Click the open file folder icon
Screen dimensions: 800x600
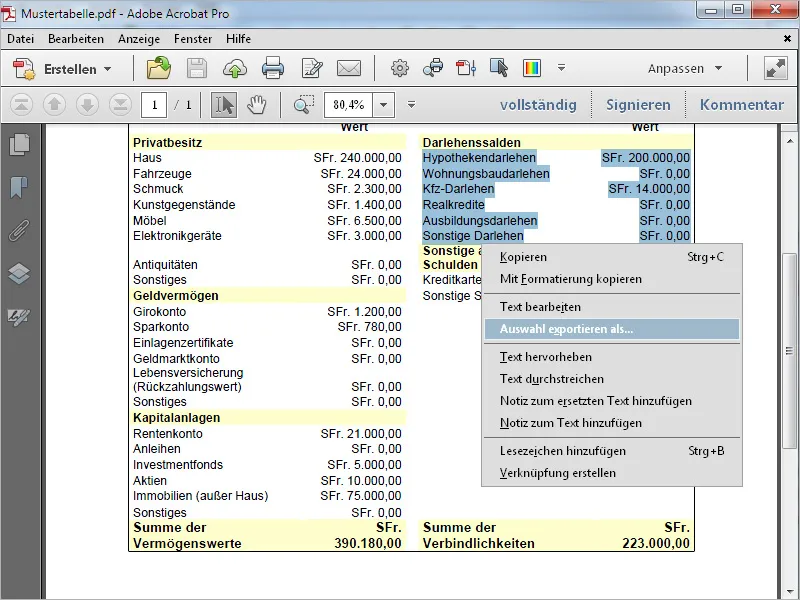coord(159,68)
